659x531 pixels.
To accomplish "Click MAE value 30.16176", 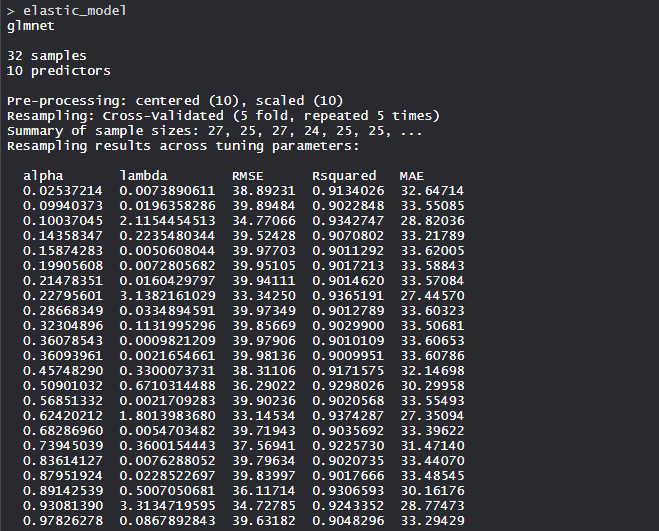I will (x=432, y=491).
